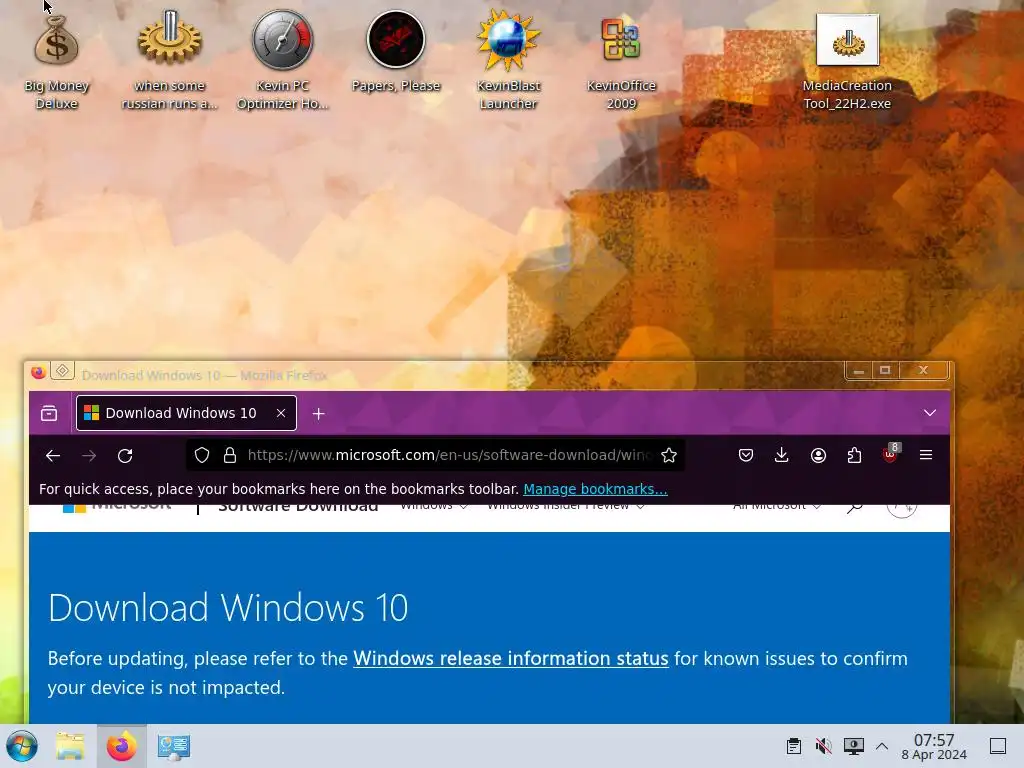This screenshot has width=1024, height=768.
Task: Click the taskbar clock showing 07:57
Action: click(934, 746)
